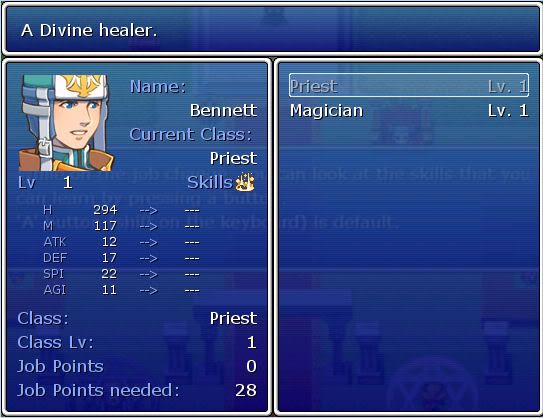Click the arrow beside SPI stat

click(149, 274)
